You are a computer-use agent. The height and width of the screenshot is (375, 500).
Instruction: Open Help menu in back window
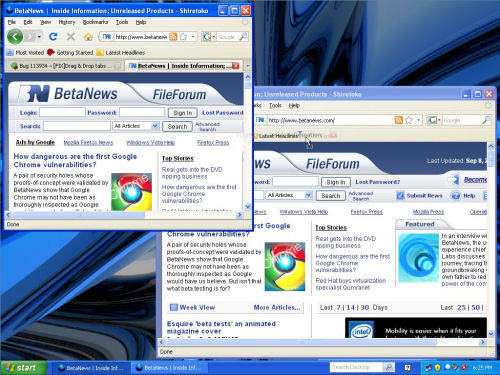pos(294,105)
